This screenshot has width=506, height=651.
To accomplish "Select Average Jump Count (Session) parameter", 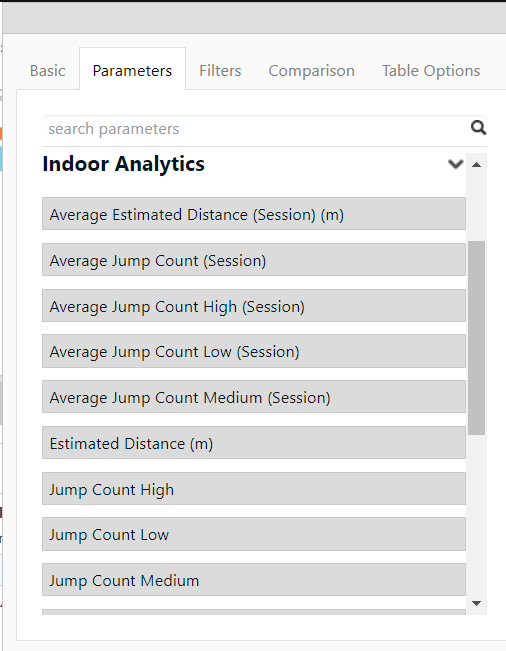I will click(254, 260).
